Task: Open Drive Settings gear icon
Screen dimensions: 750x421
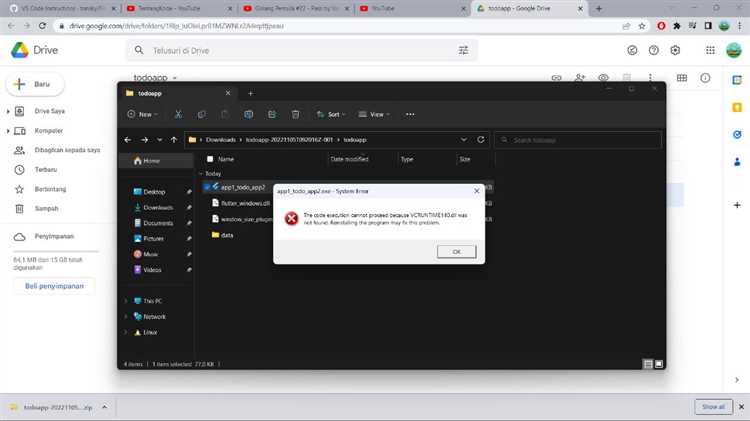Action: pos(675,50)
